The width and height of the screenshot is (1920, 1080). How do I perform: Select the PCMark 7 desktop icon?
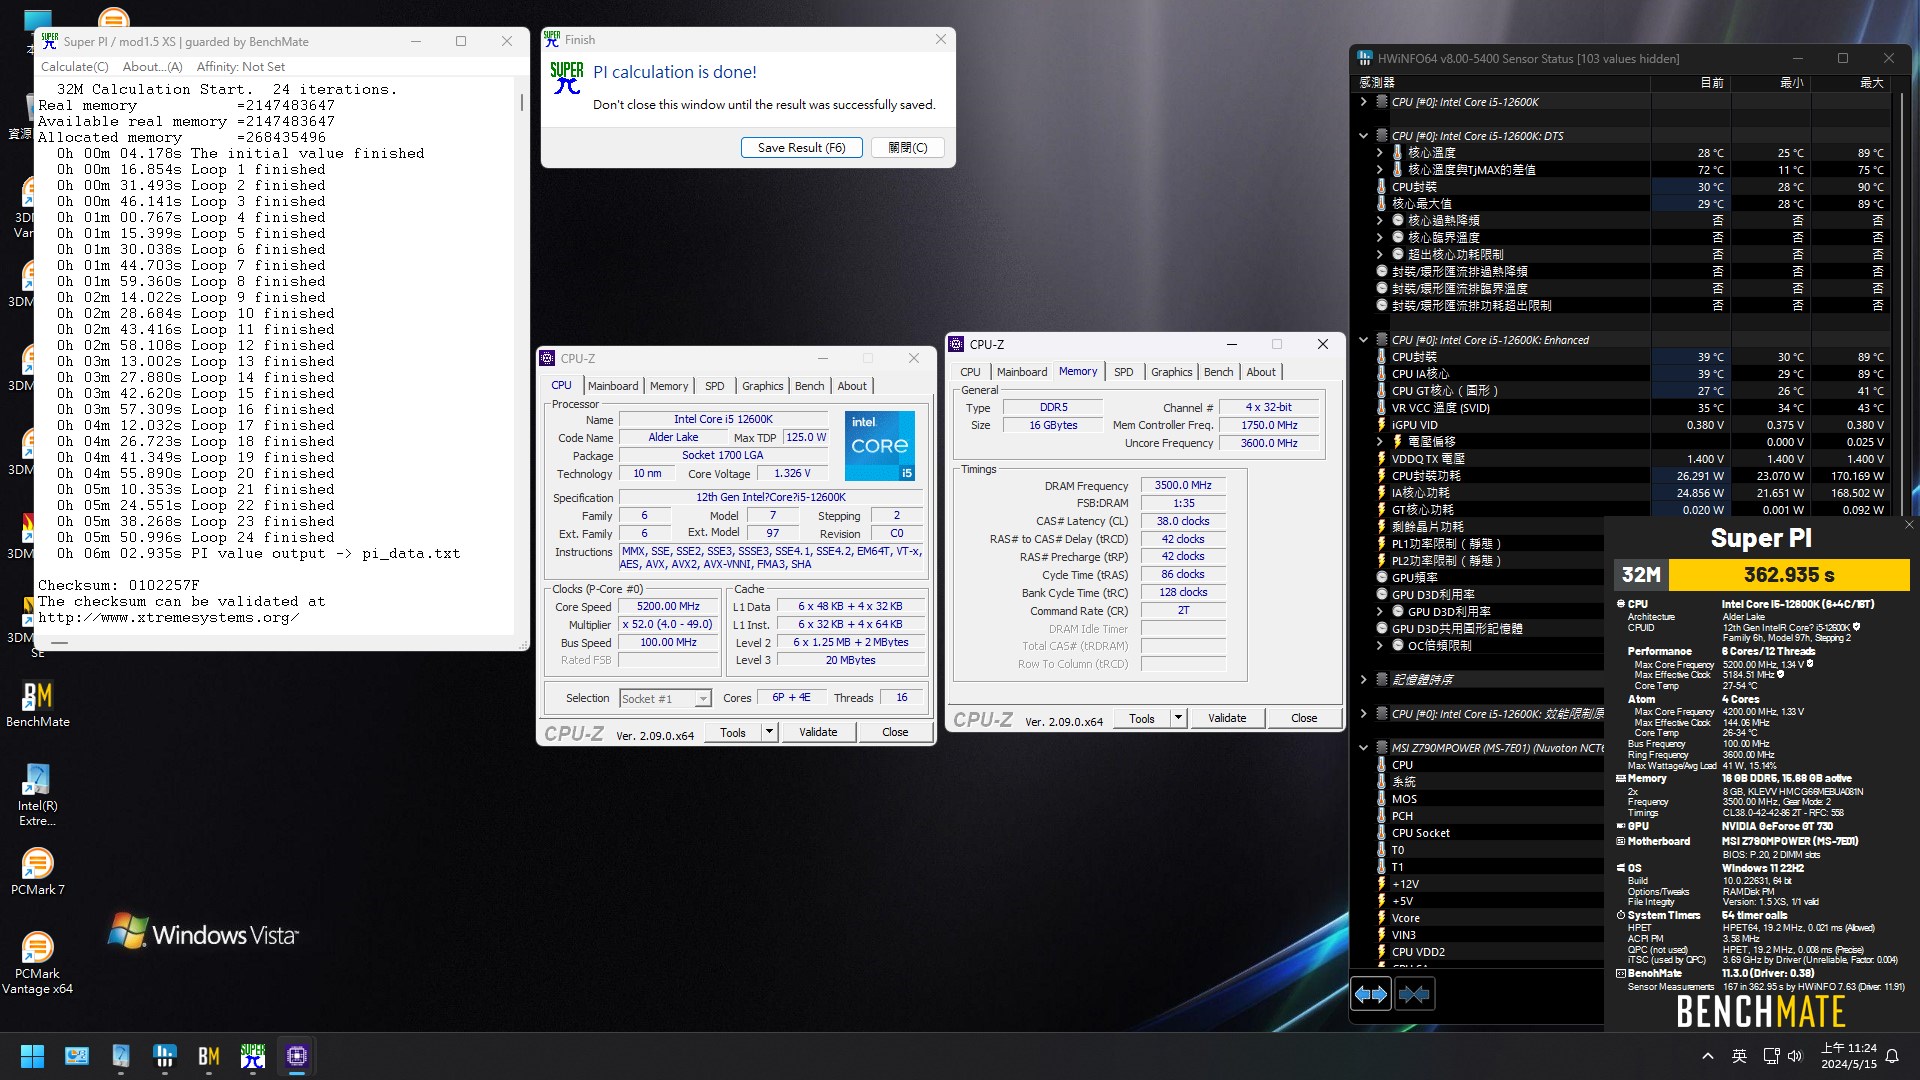tap(38, 871)
